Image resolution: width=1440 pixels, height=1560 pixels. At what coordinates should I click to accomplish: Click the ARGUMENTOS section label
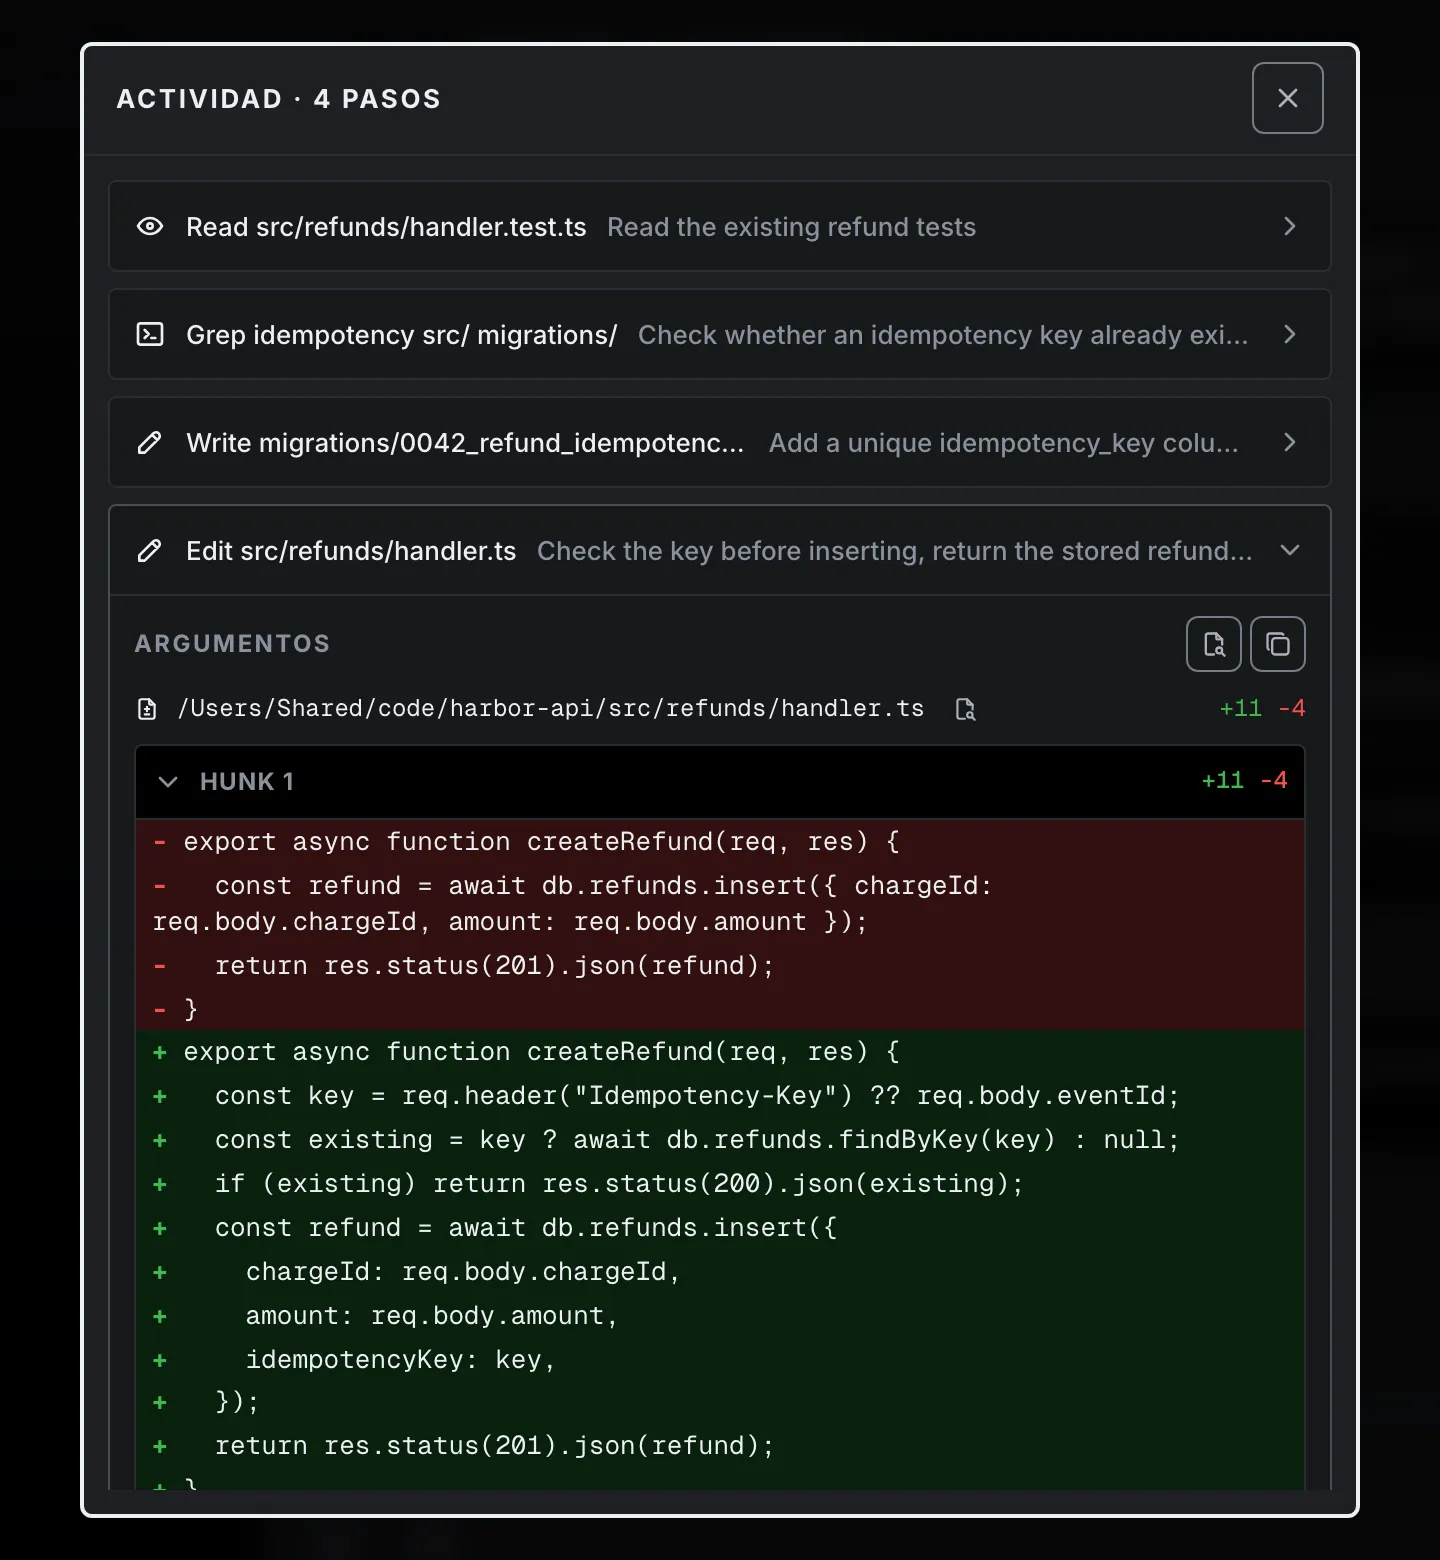point(232,643)
